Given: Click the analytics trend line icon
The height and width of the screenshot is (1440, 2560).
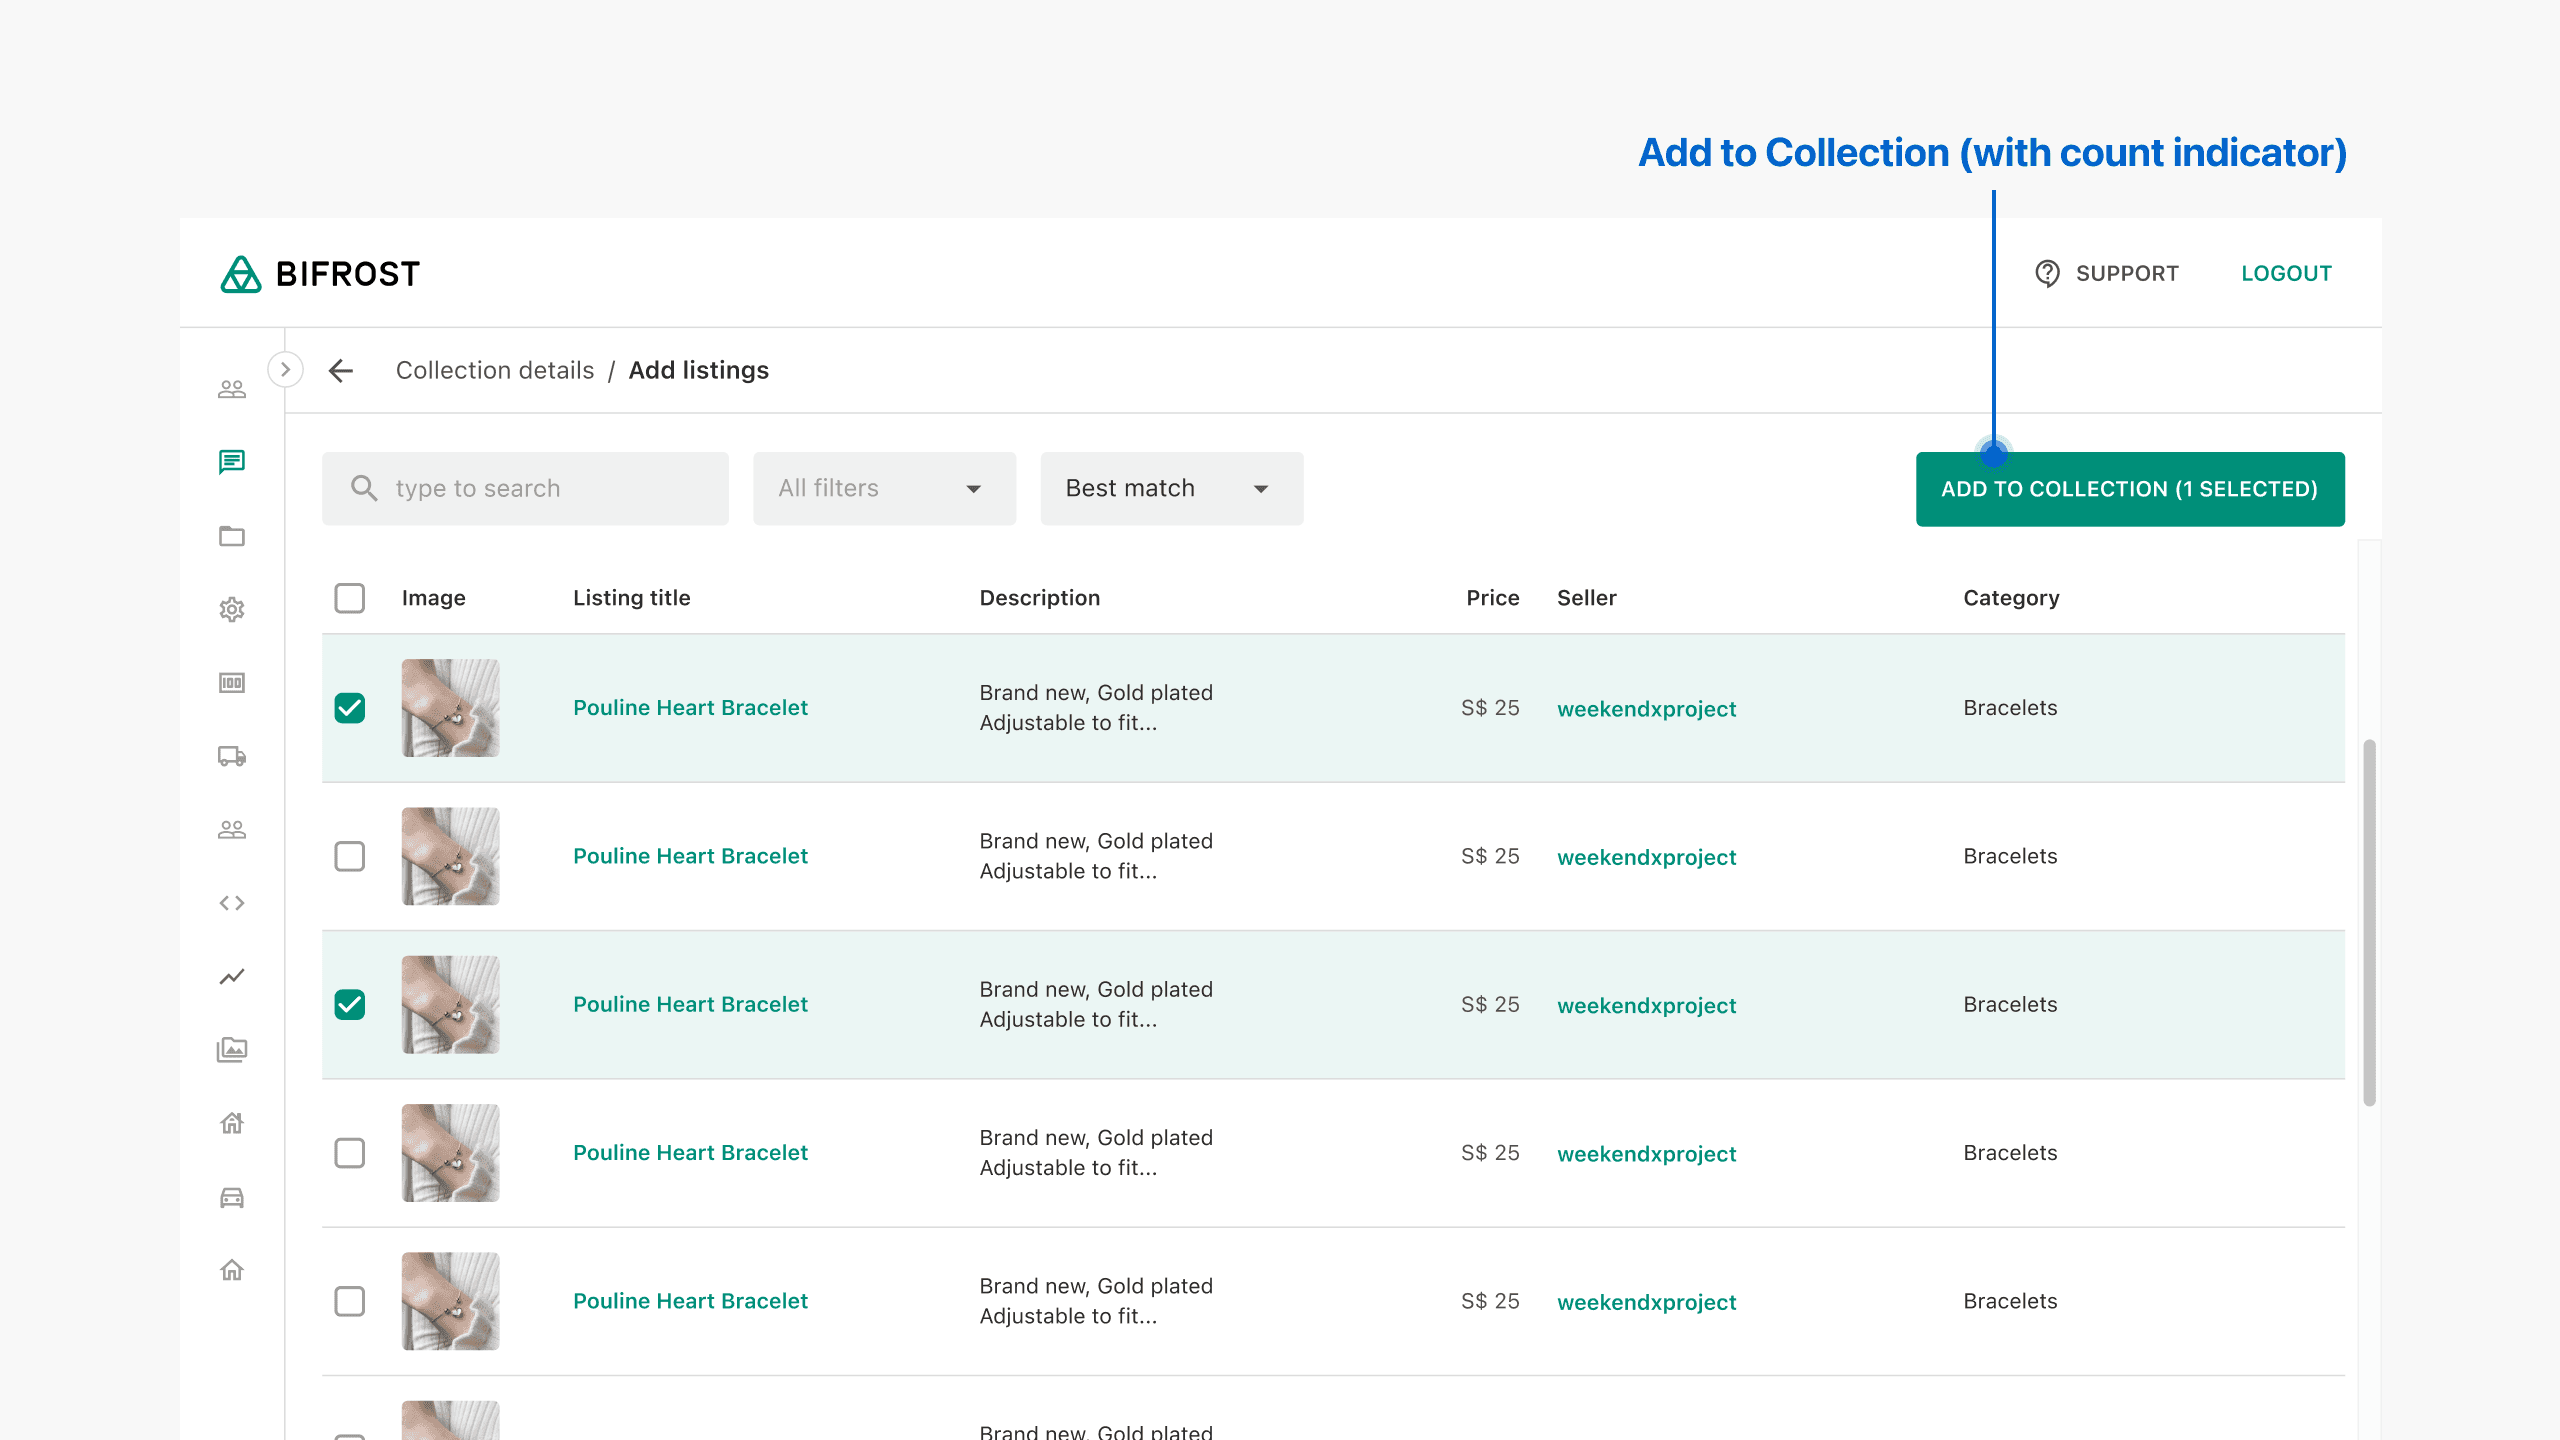Looking at the screenshot, I should pos(232,976).
